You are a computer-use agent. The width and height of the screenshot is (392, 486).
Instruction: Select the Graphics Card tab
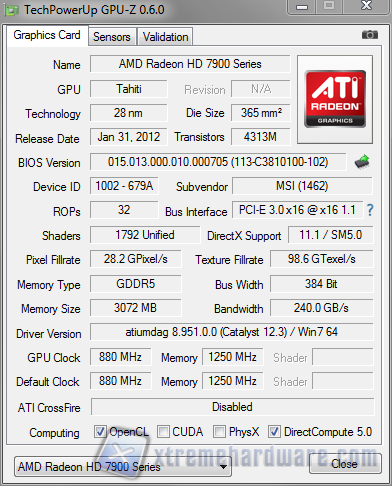click(x=47, y=35)
